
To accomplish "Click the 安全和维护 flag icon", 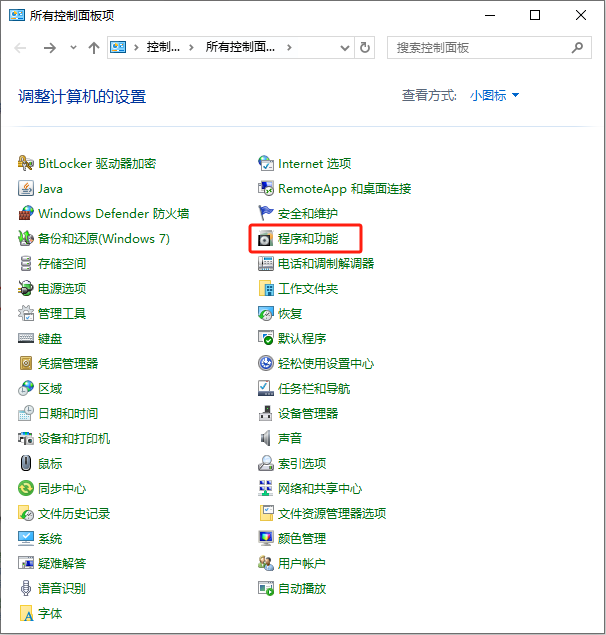I will pyautogui.click(x=266, y=213).
